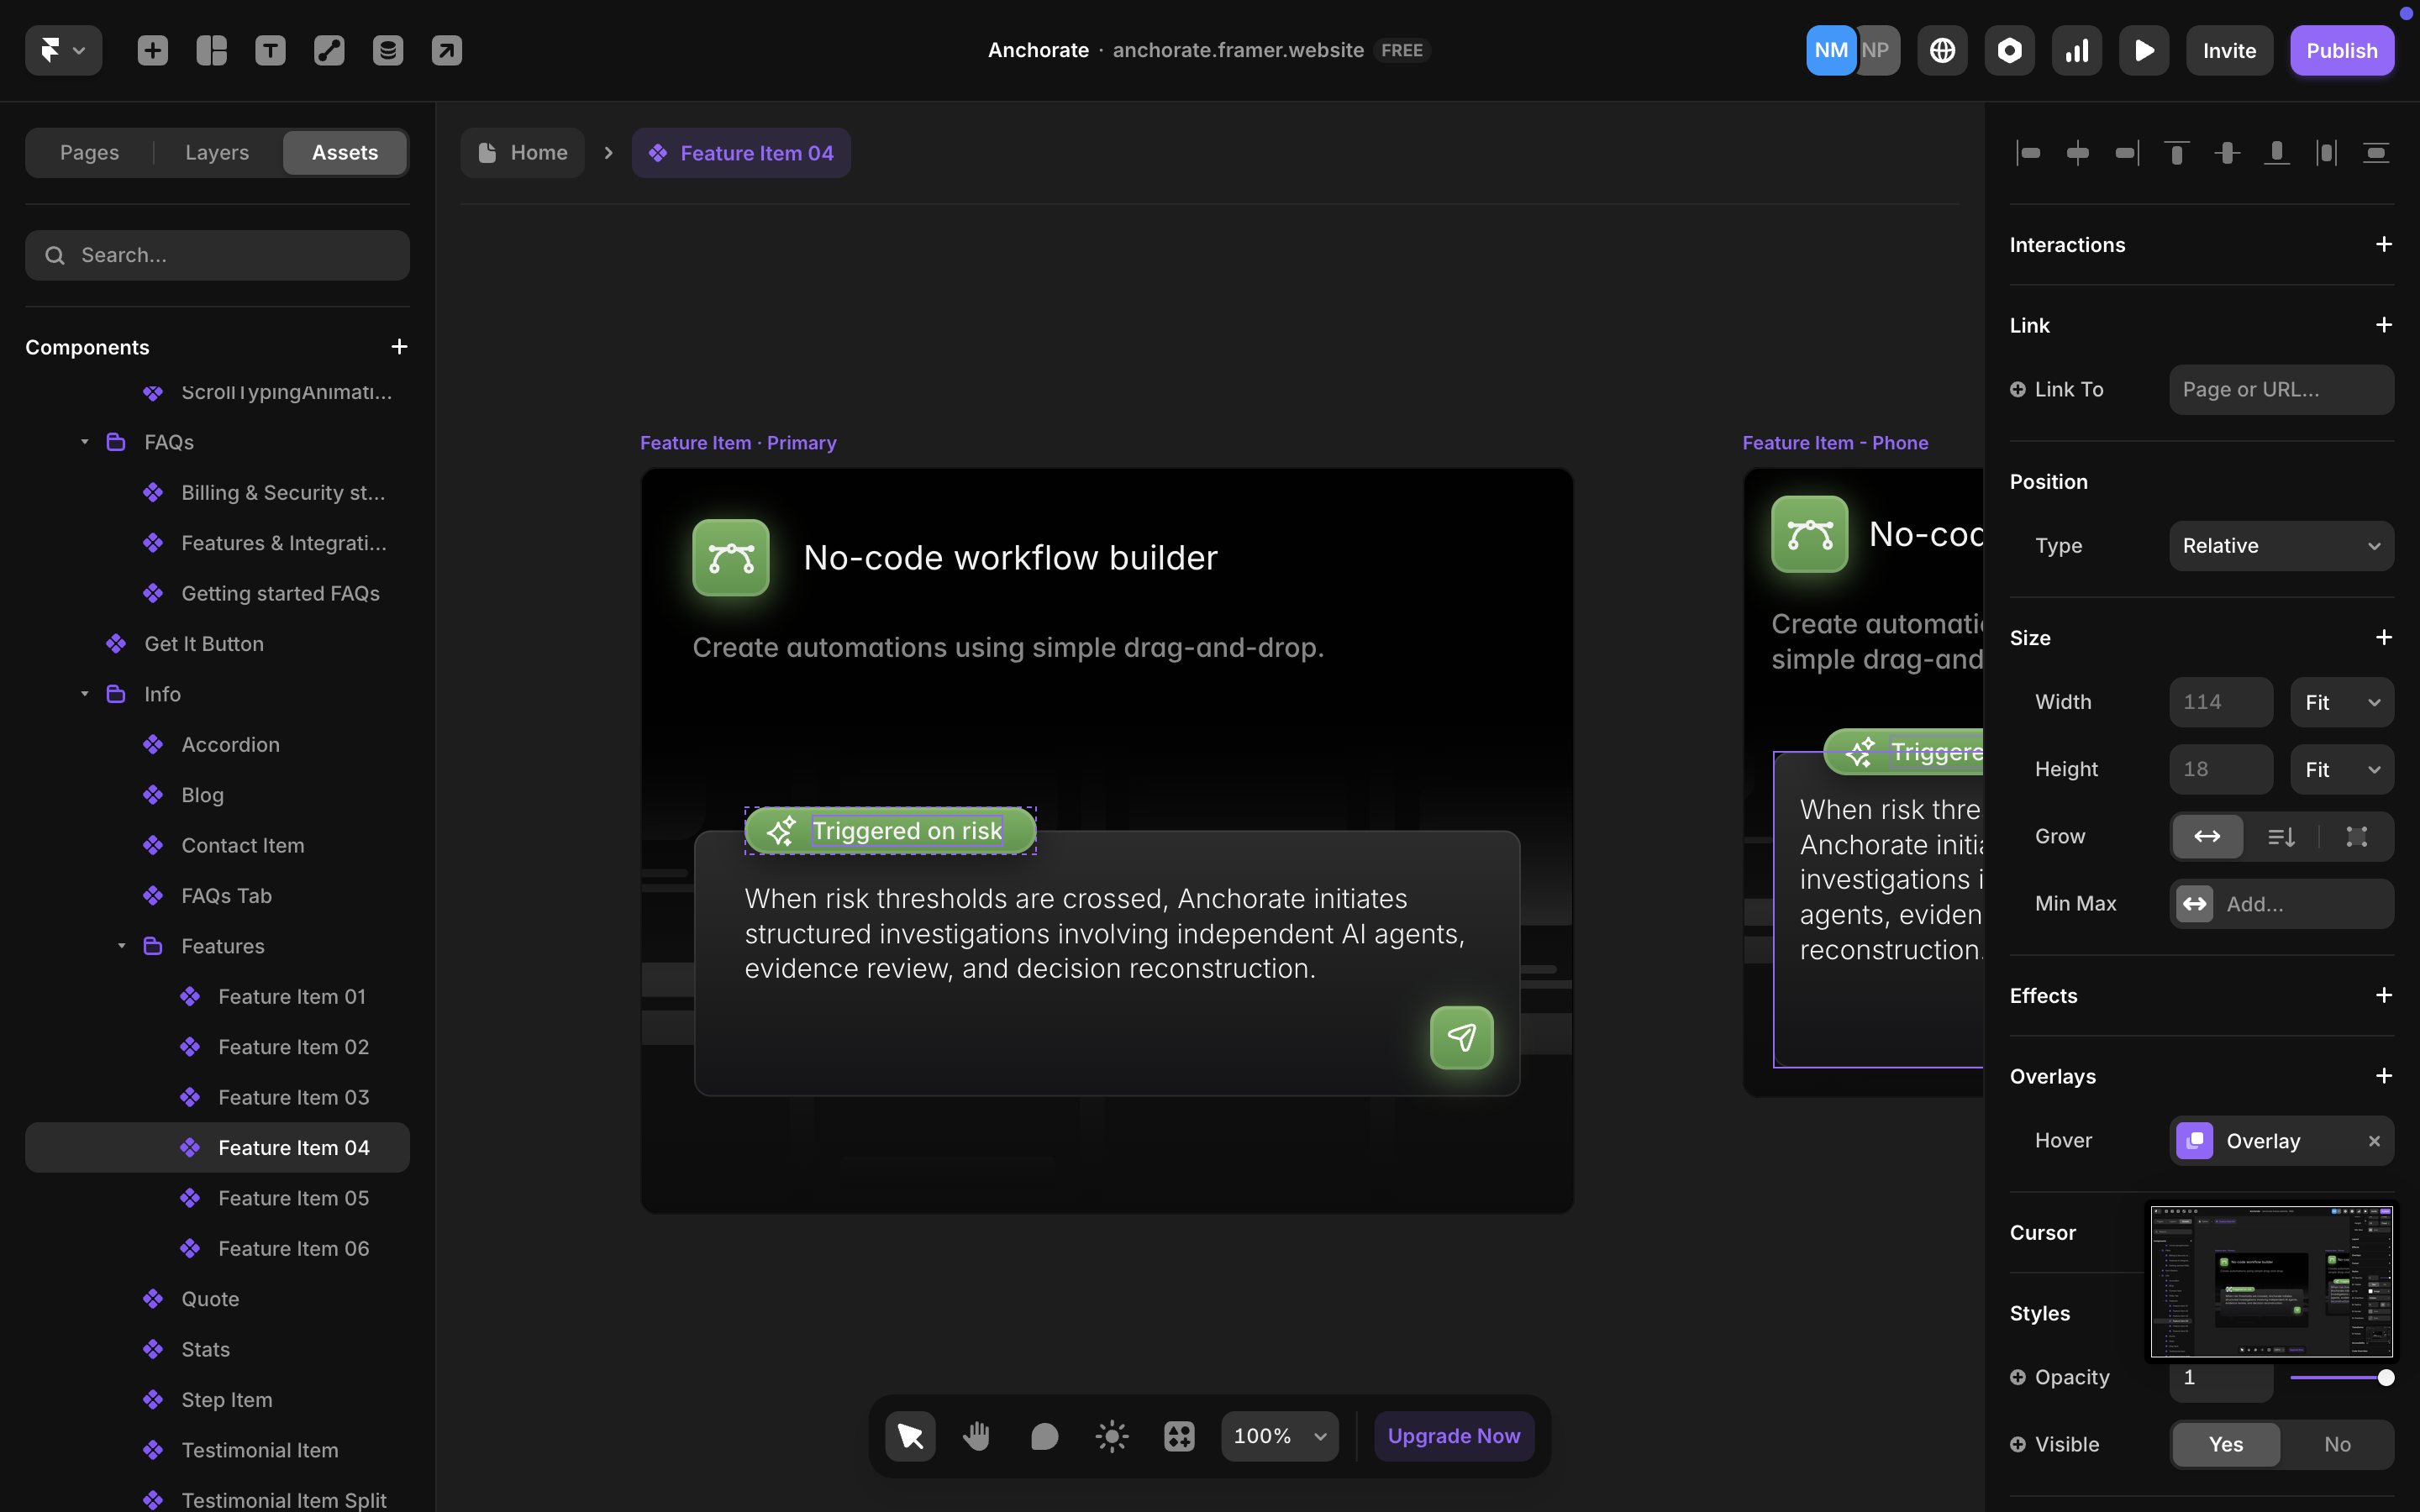Select the Vector pen tool

coord(328,49)
